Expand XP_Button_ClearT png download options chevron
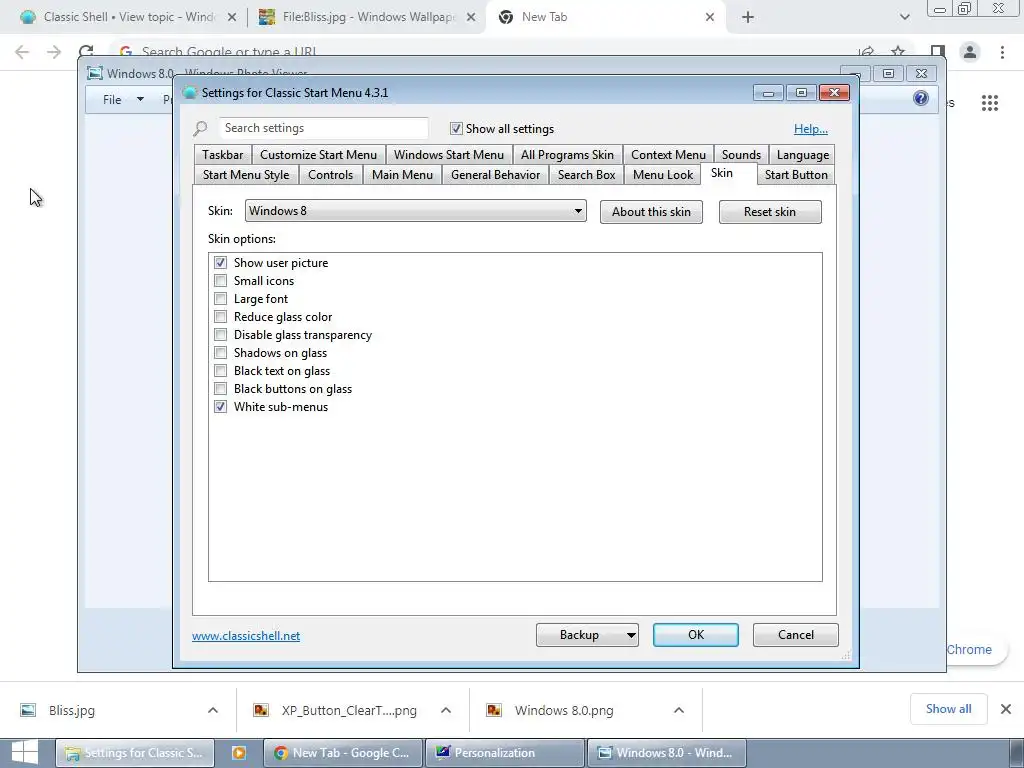Image resolution: width=1024 pixels, height=768 pixels. pos(445,710)
